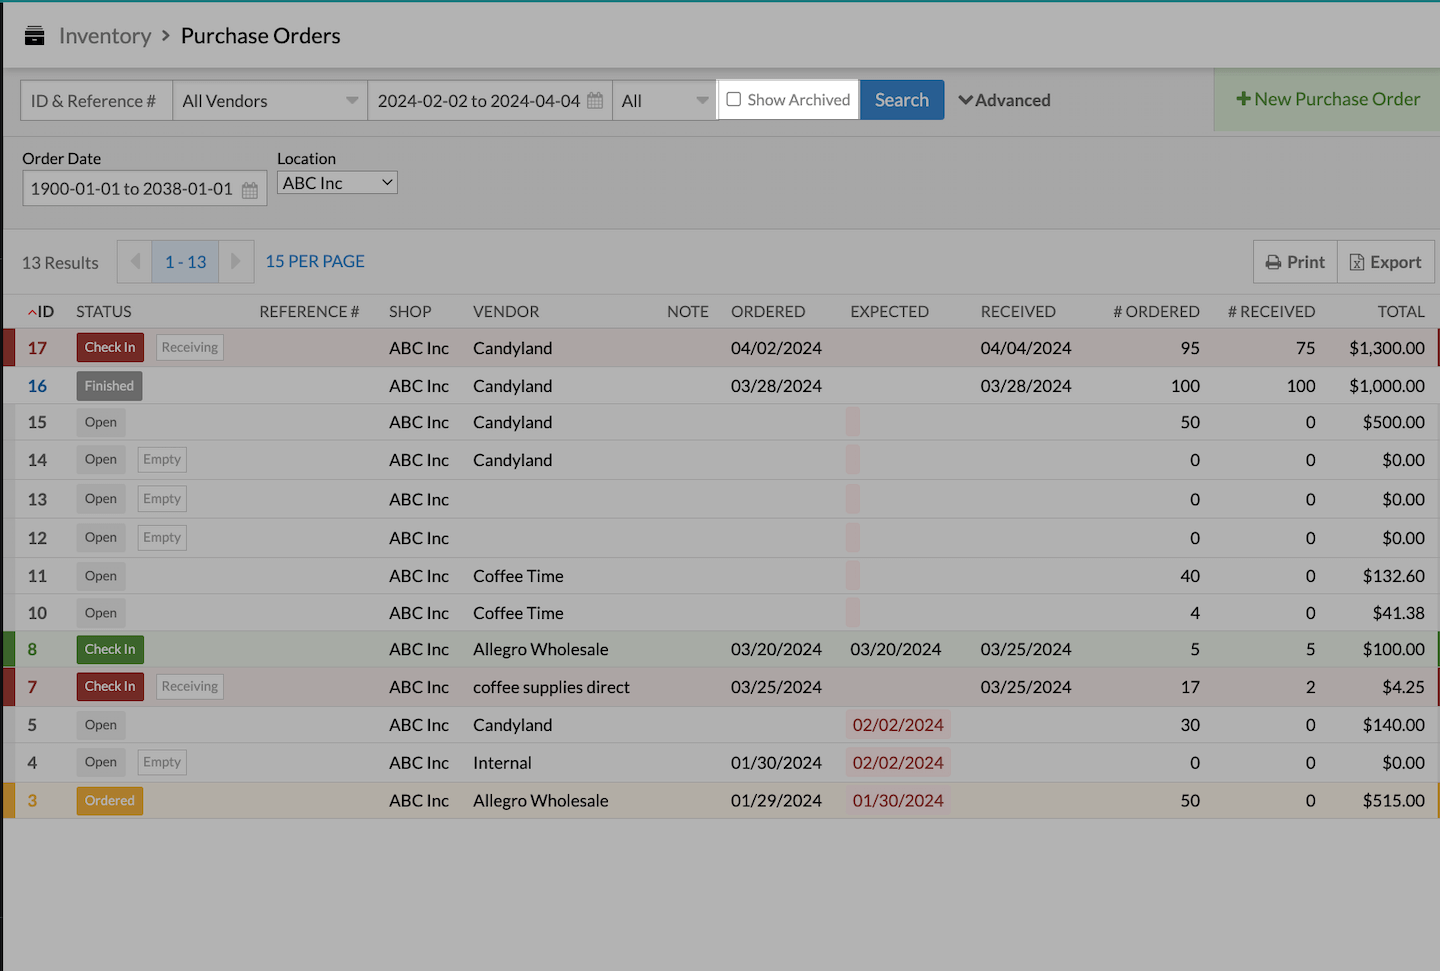Go to the previous page arrow
The image size is (1440, 971).
point(135,262)
